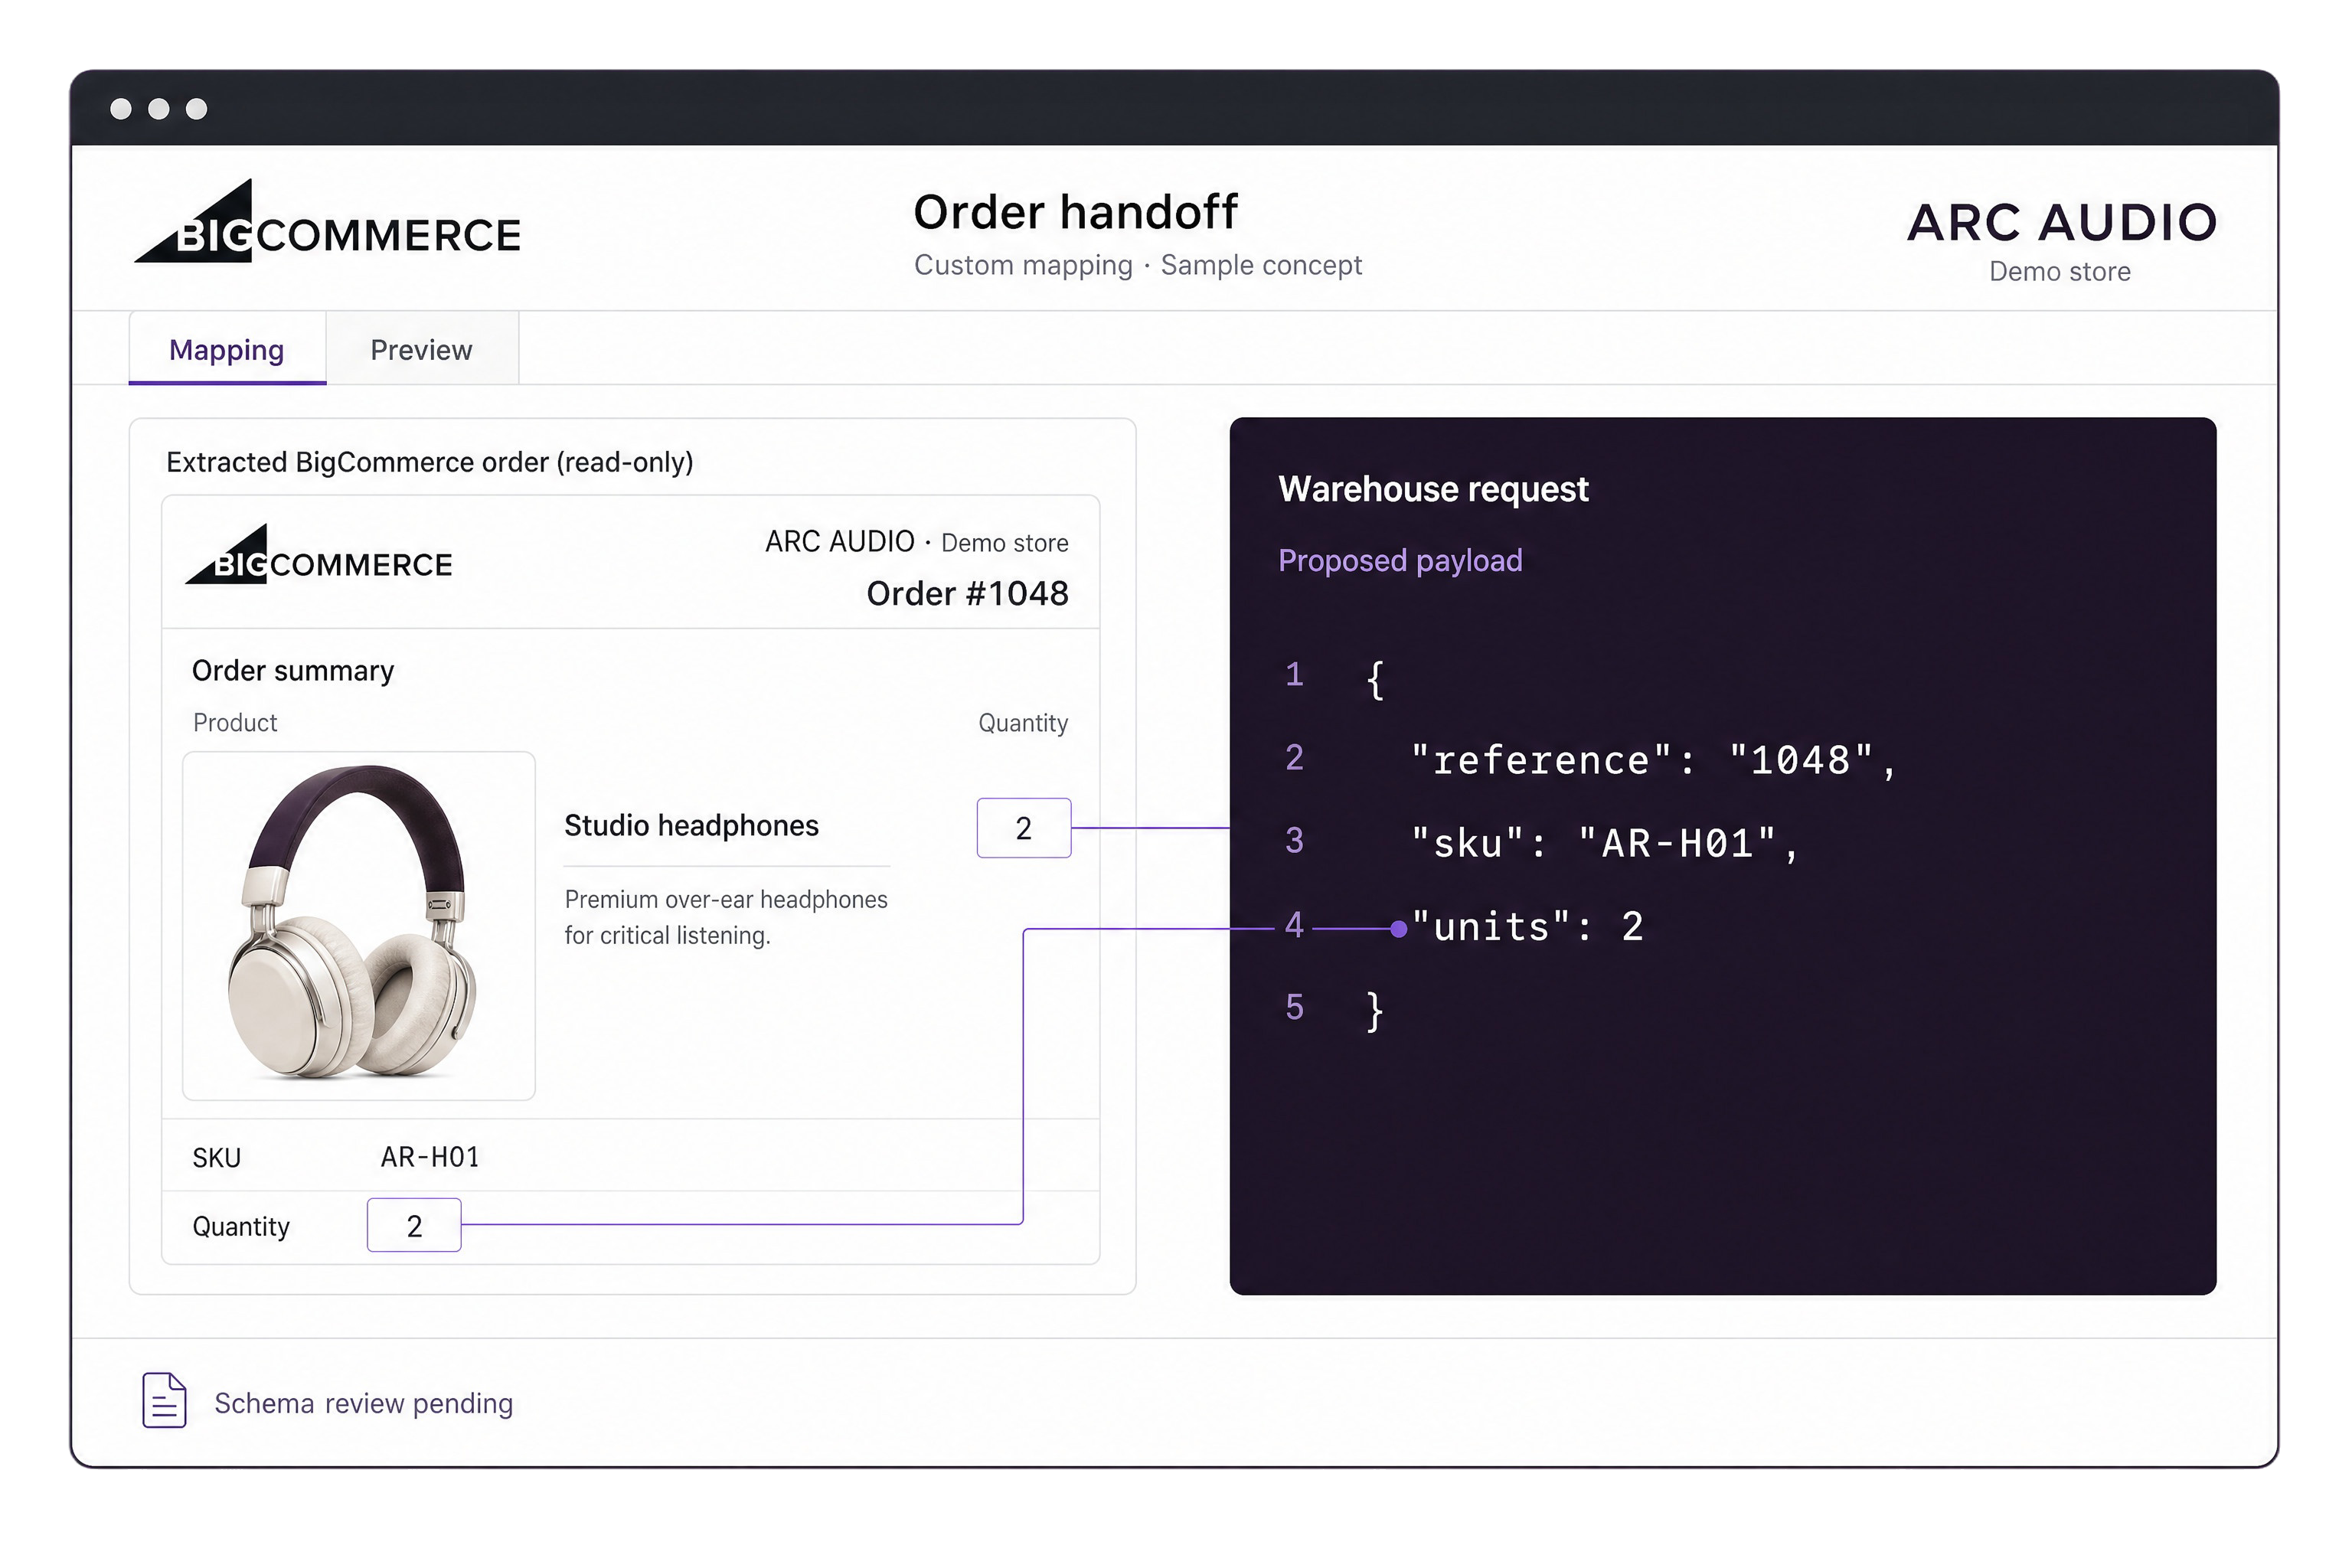This screenshot has width=2352, height=1568.
Task: Open the Preview tab
Action: click(421, 349)
